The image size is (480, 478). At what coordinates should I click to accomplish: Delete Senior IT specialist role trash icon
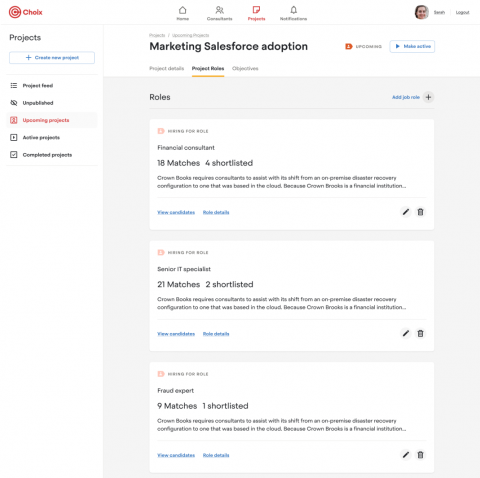click(420, 333)
